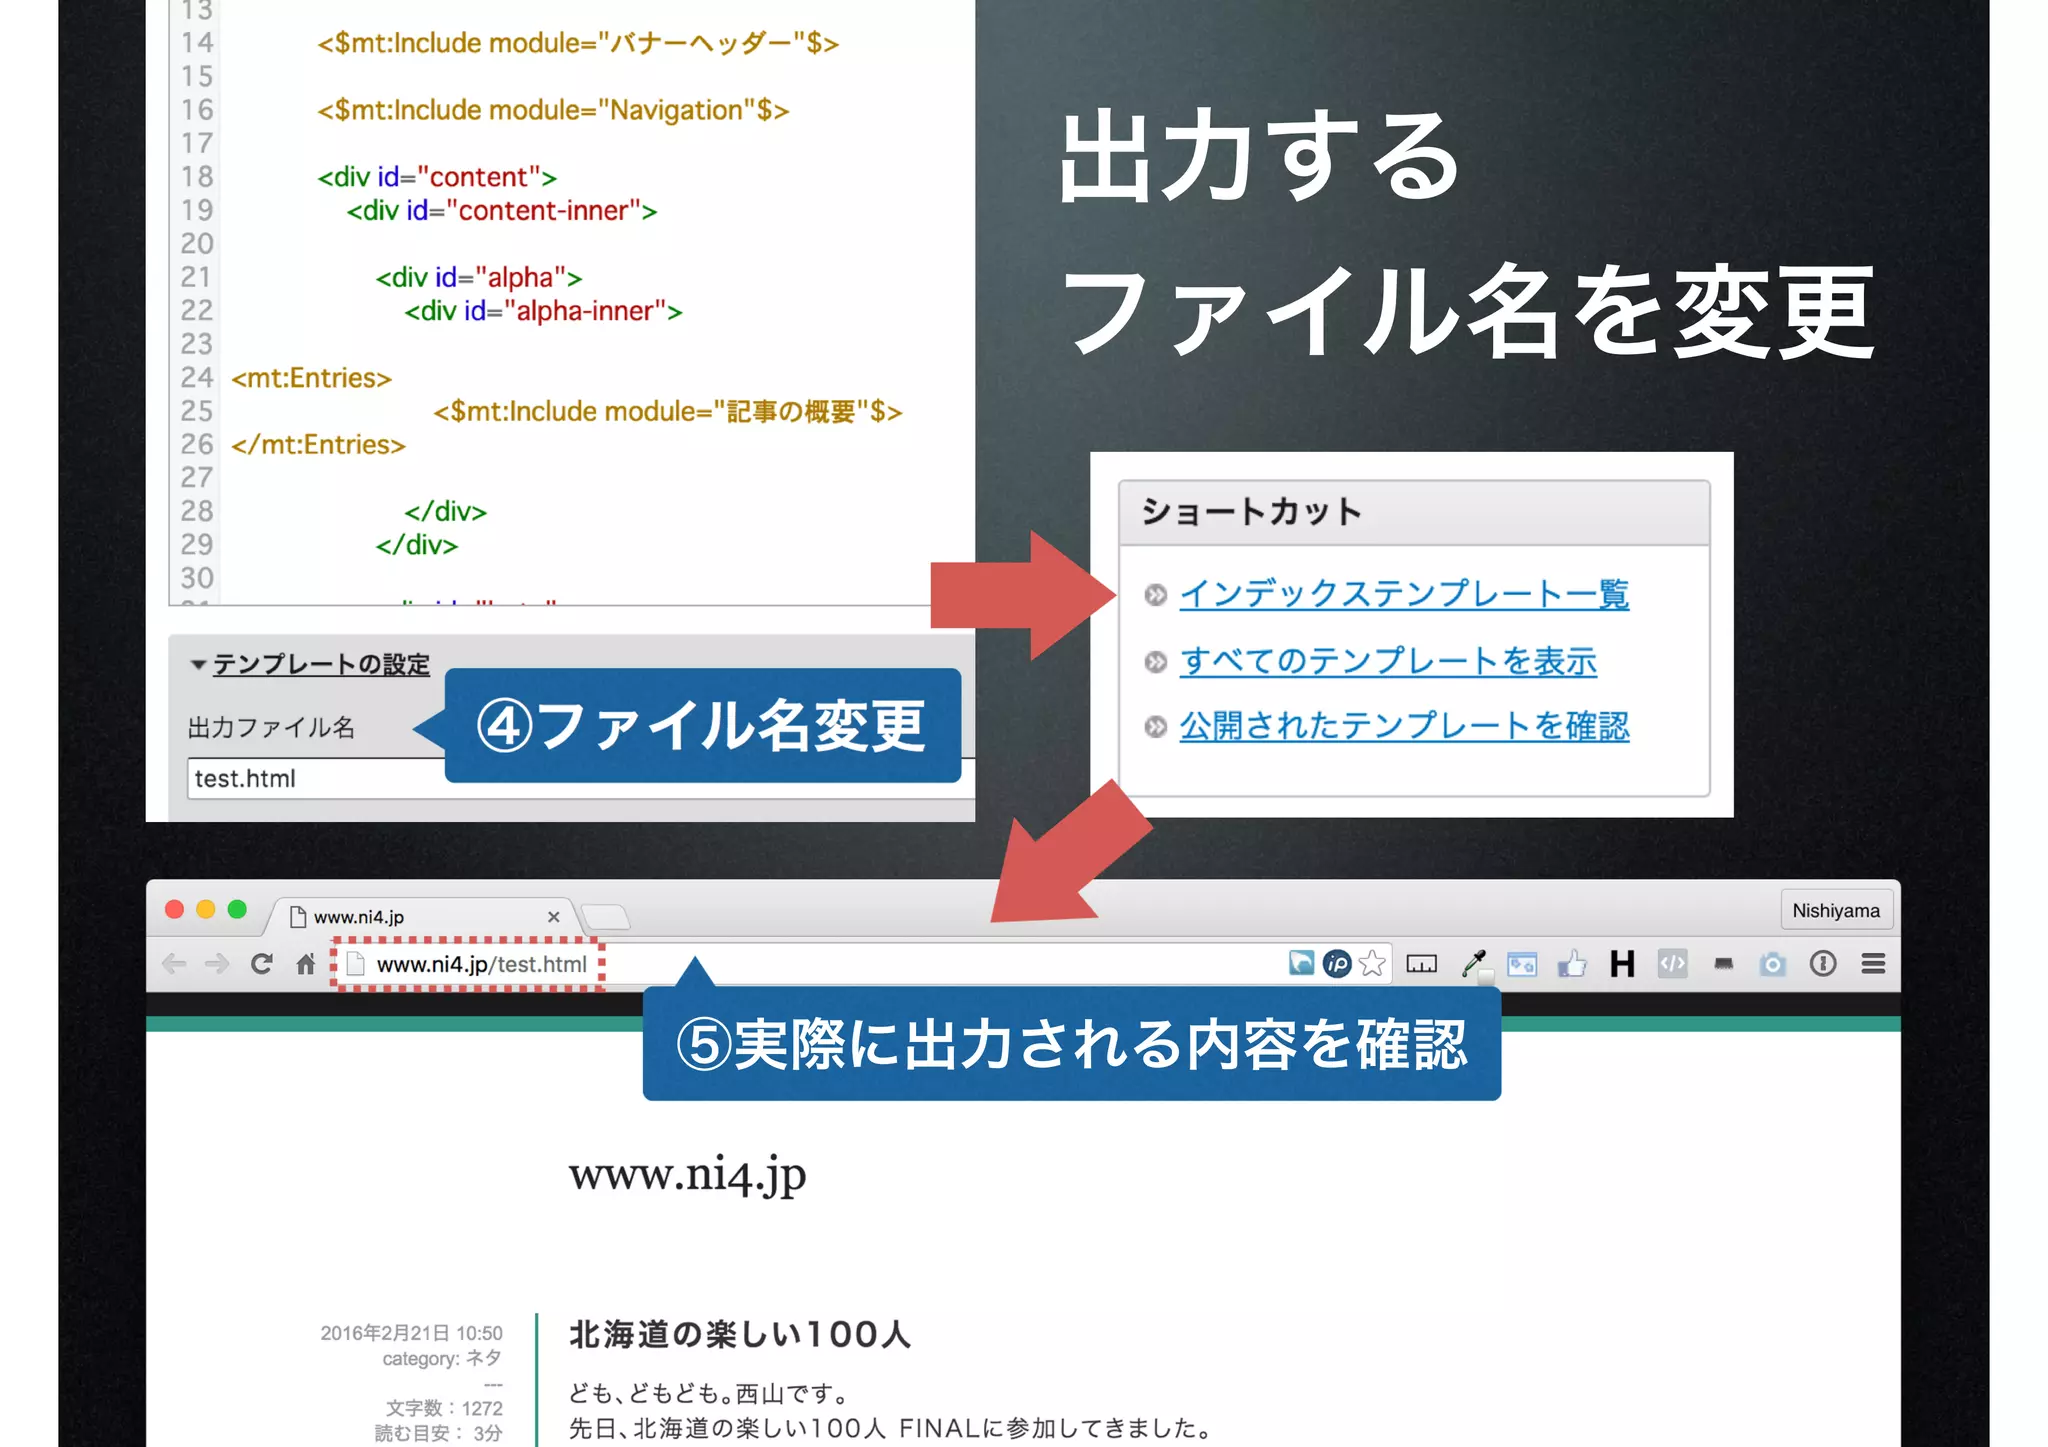Go to the browser home page icon
Image resolution: width=2048 pixels, height=1447 pixels.
(x=306, y=964)
